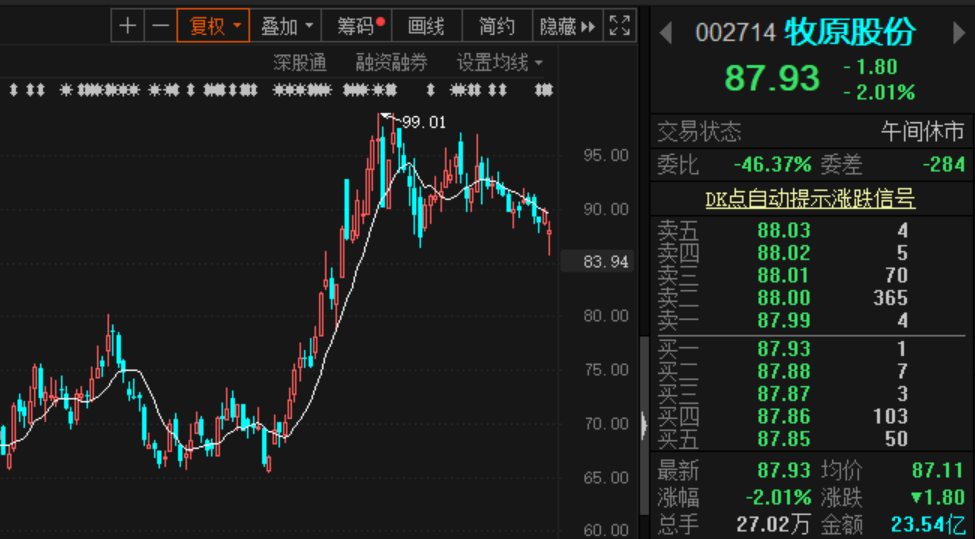This screenshot has width=975, height=539.
Task: Toggle the 筹码 chip distribution
Action: tap(357, 26)
